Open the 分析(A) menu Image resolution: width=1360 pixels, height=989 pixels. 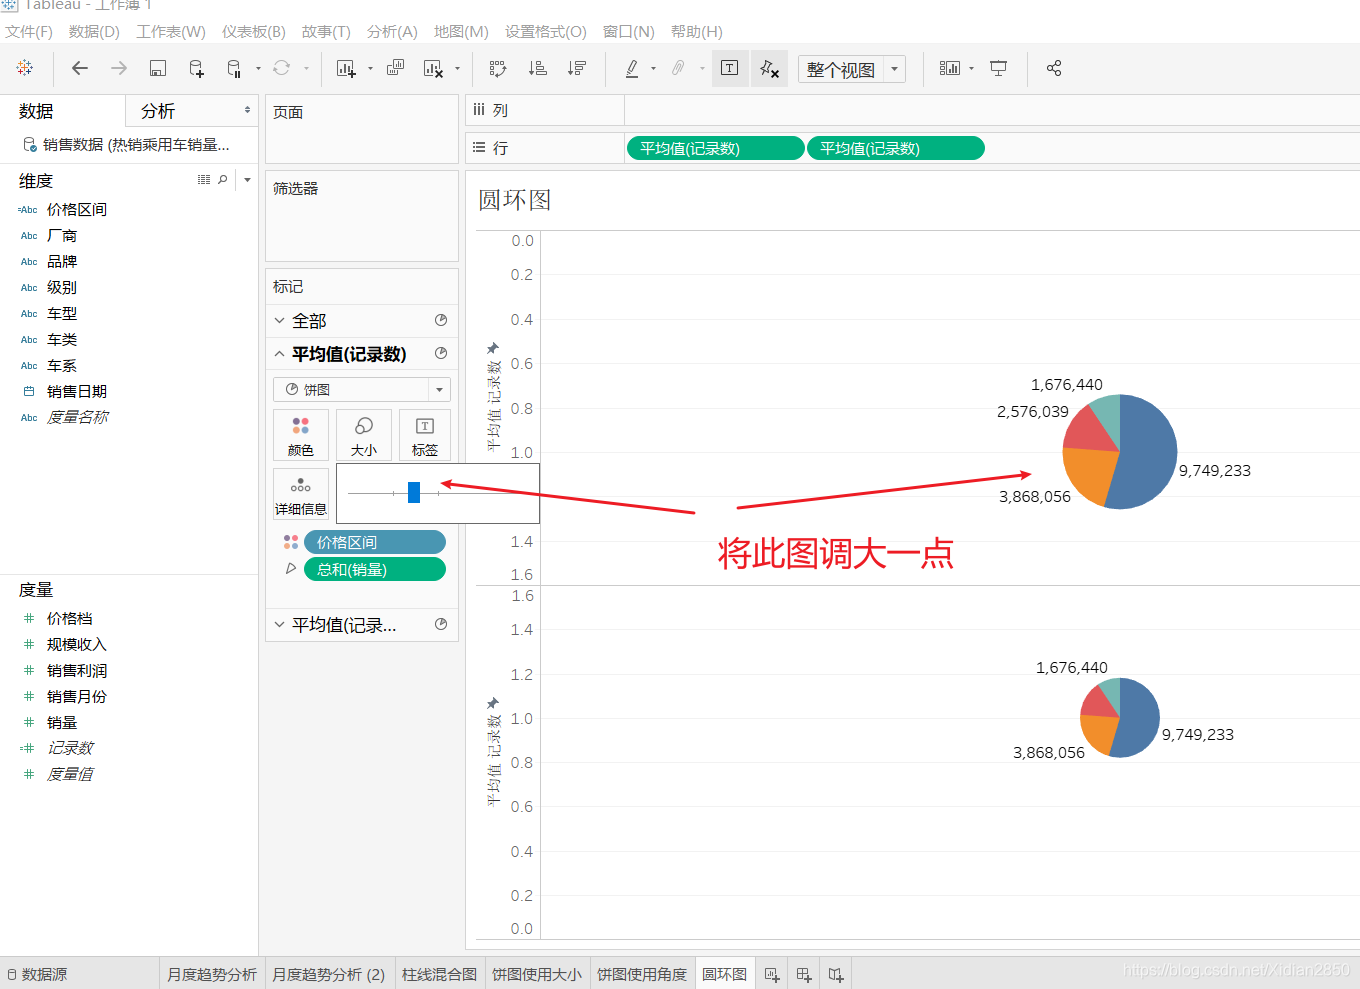pyautogui.click(x=392, y=32)
